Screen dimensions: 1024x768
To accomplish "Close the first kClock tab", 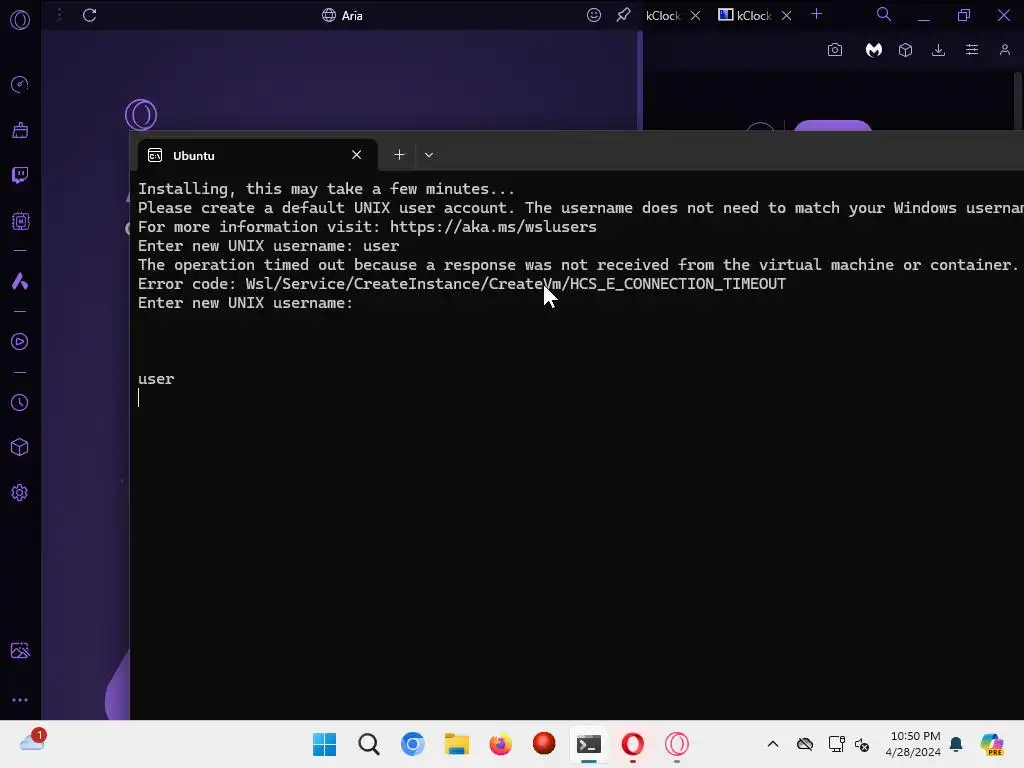I will click(x=696, y=15).
